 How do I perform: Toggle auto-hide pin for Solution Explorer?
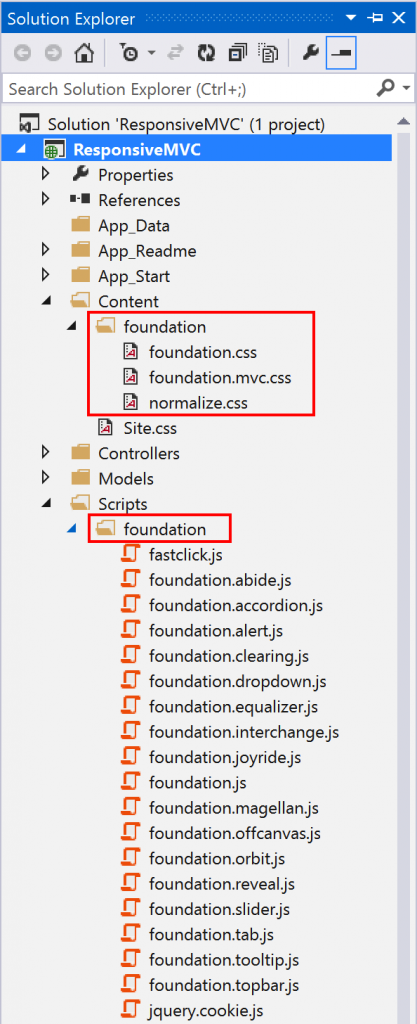tap(375, 18)
